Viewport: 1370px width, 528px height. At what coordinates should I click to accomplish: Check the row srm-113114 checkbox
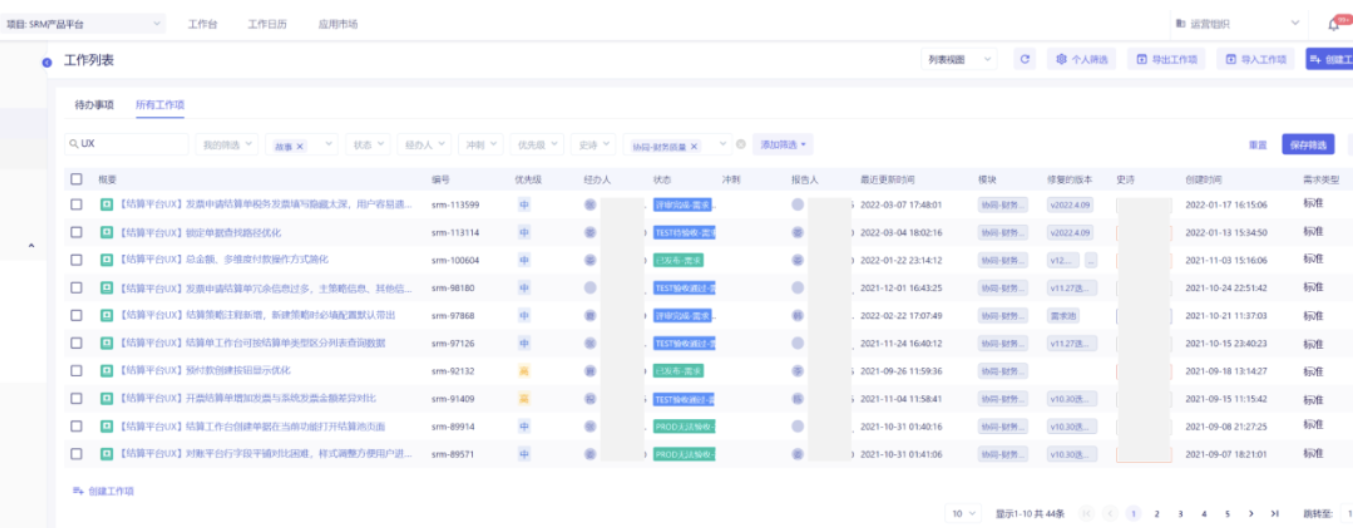click(77, 232)
